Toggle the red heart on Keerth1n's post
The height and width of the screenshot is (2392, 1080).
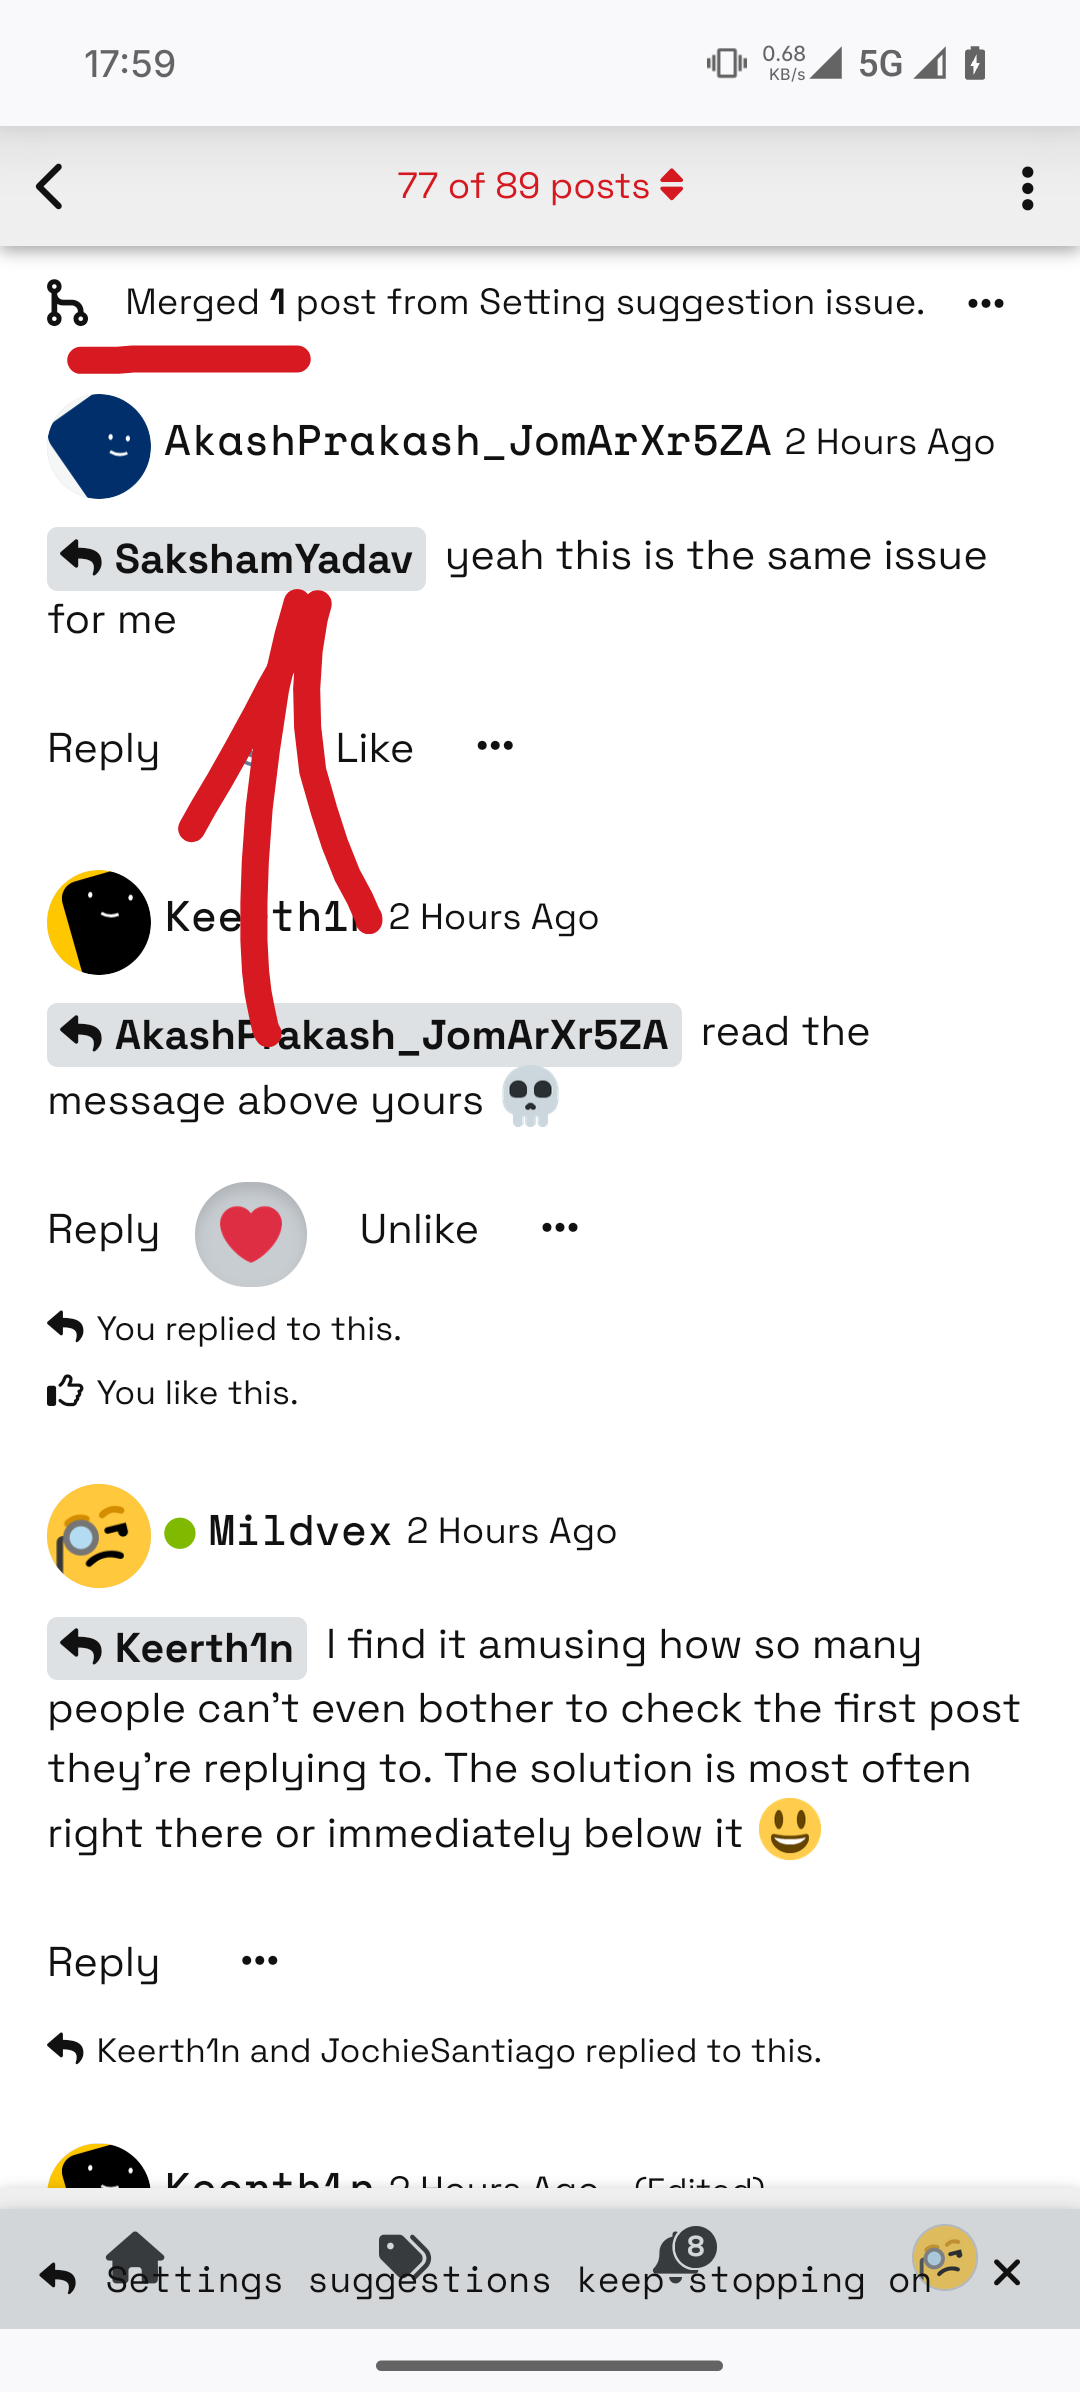(x=251, y=1233)
